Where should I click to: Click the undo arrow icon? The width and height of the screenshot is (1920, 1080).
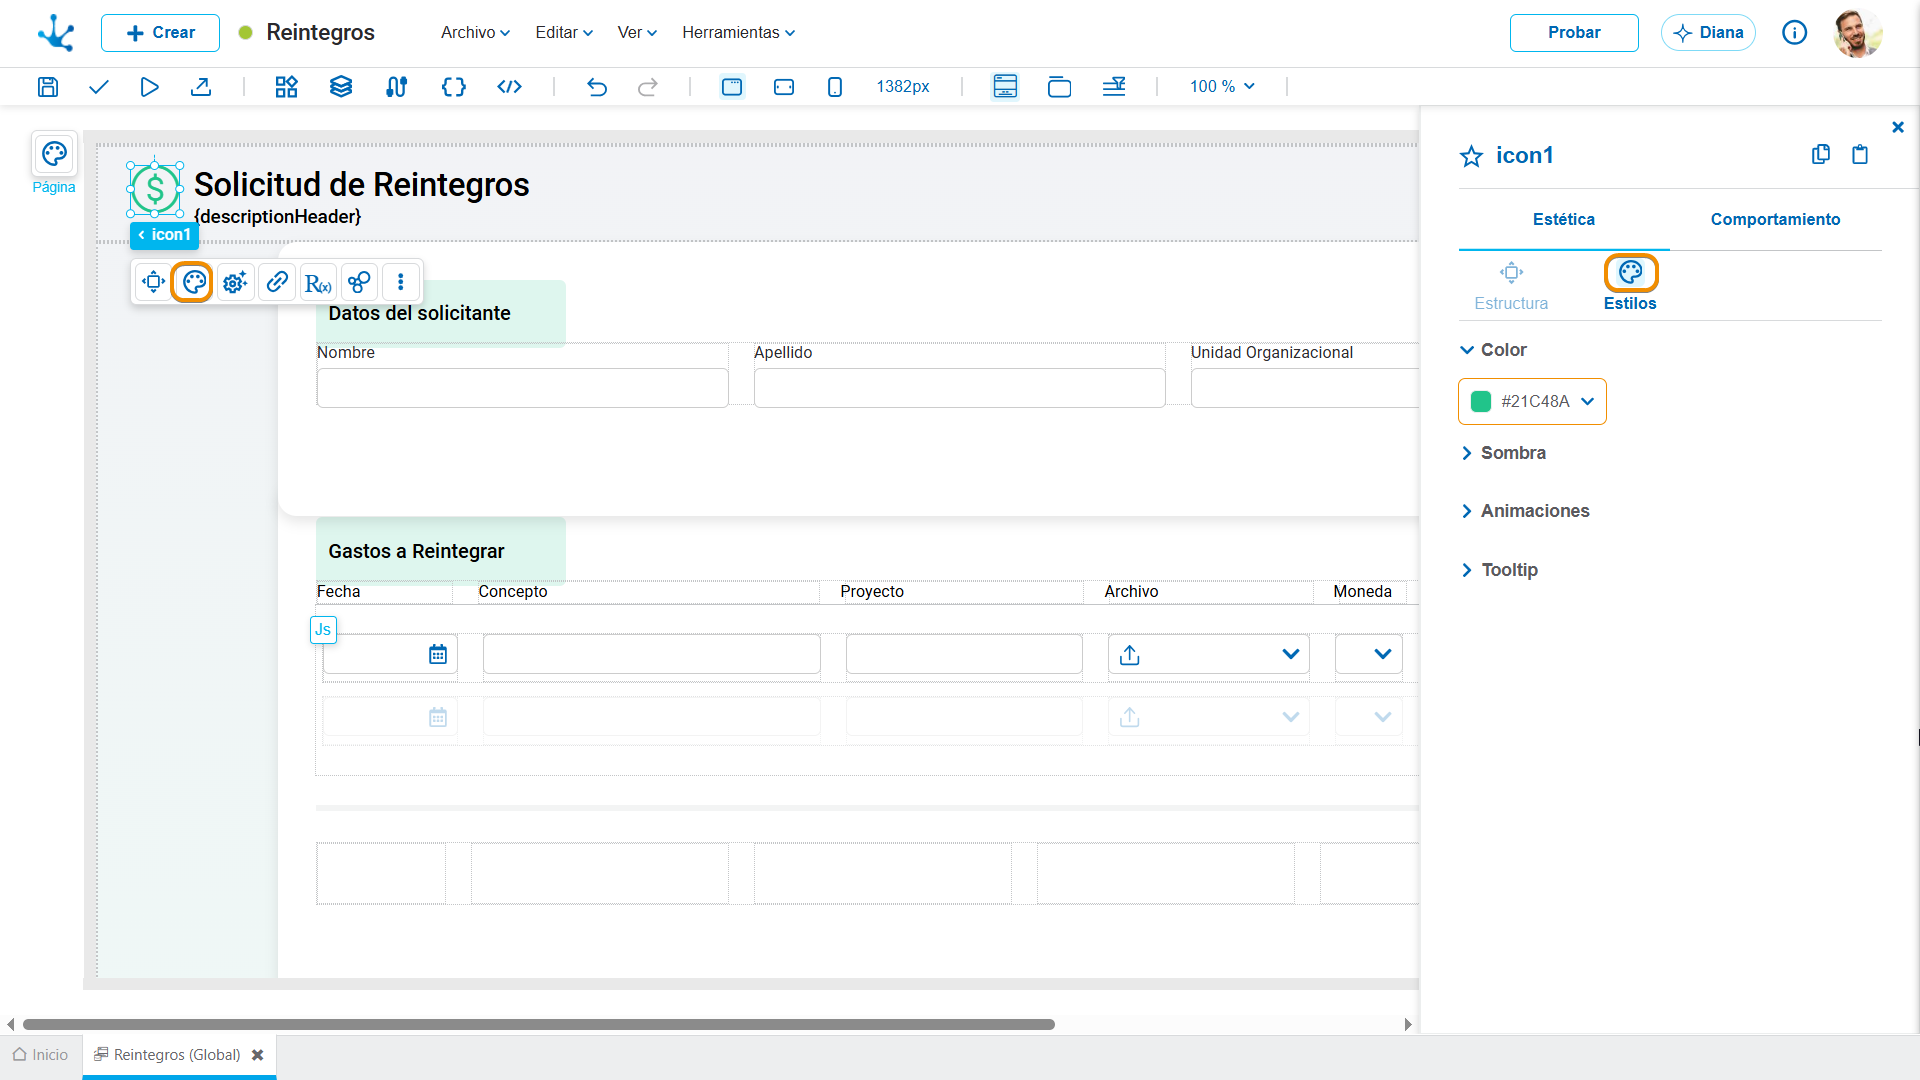click(597, 87)
